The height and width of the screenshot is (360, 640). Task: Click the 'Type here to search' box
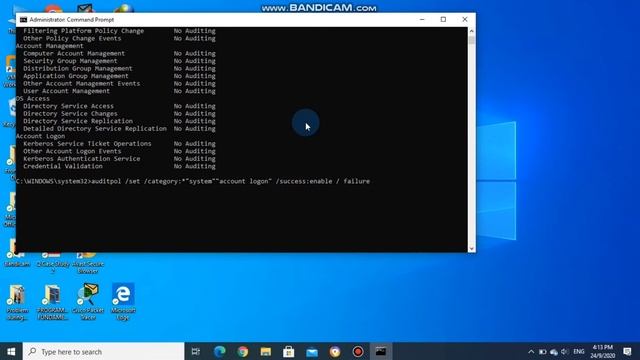[104, 351]
